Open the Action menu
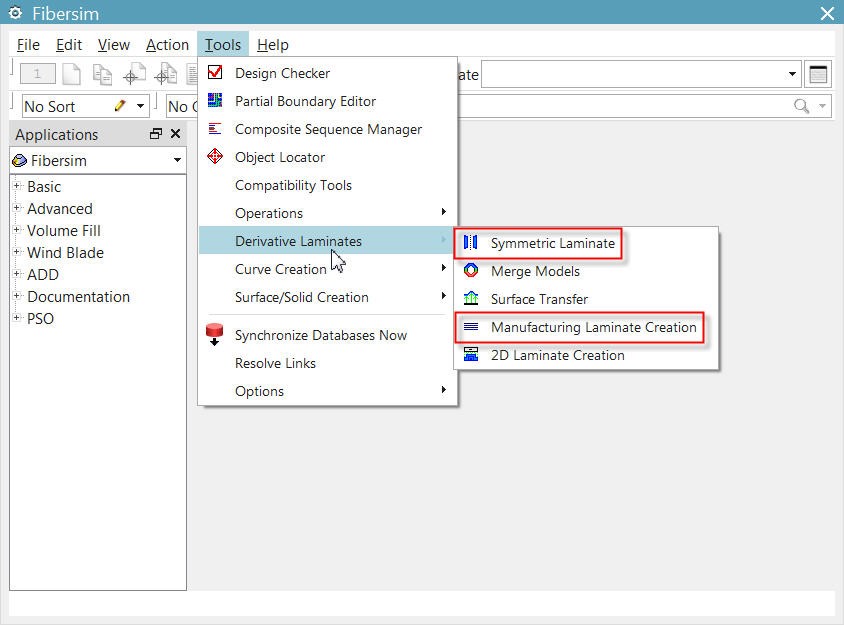844x625 pixels. [x=167, y=45]
